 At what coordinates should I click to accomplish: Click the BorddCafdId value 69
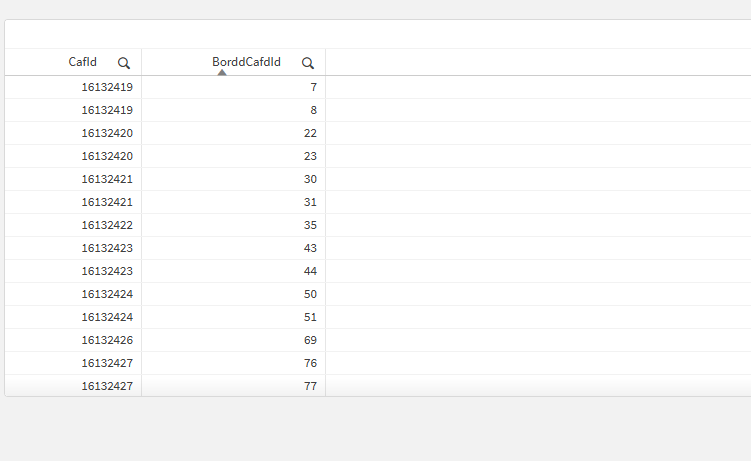pos(310,340)
